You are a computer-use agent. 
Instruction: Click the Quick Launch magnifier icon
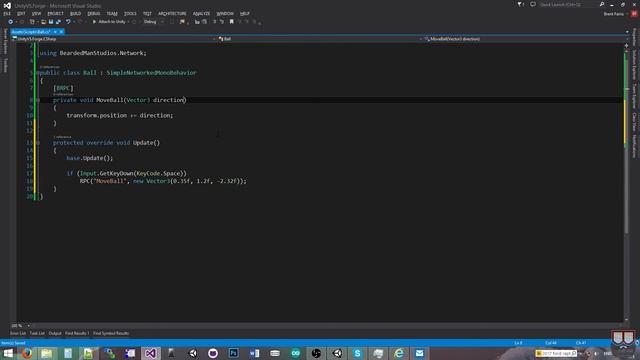pyautogui.click(x=602, y=4)
